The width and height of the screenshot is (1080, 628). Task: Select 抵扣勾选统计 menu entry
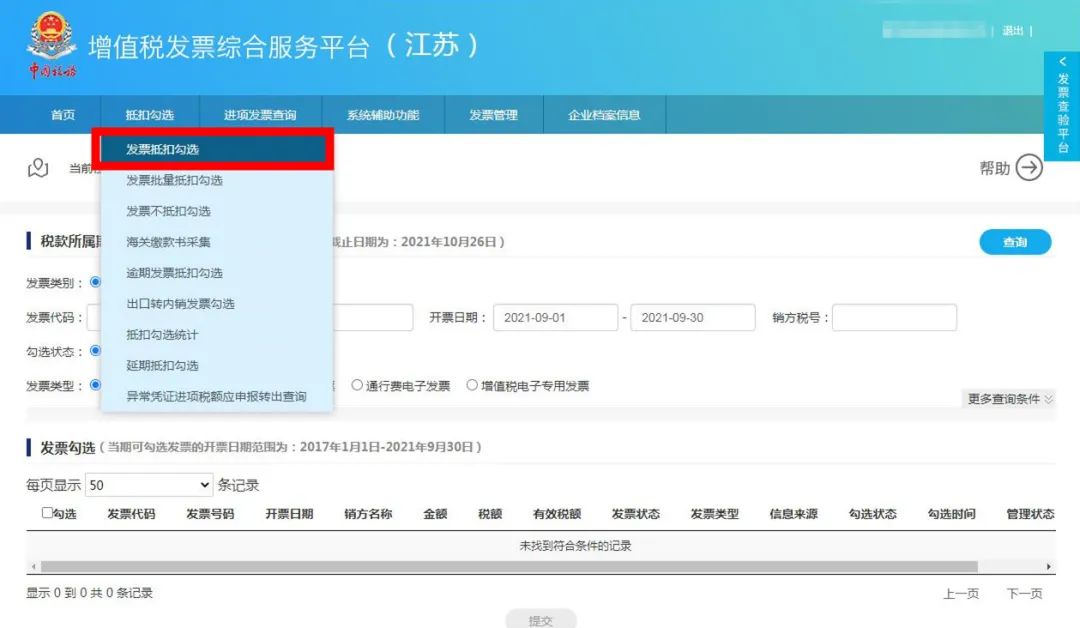[x=217, y=335]
